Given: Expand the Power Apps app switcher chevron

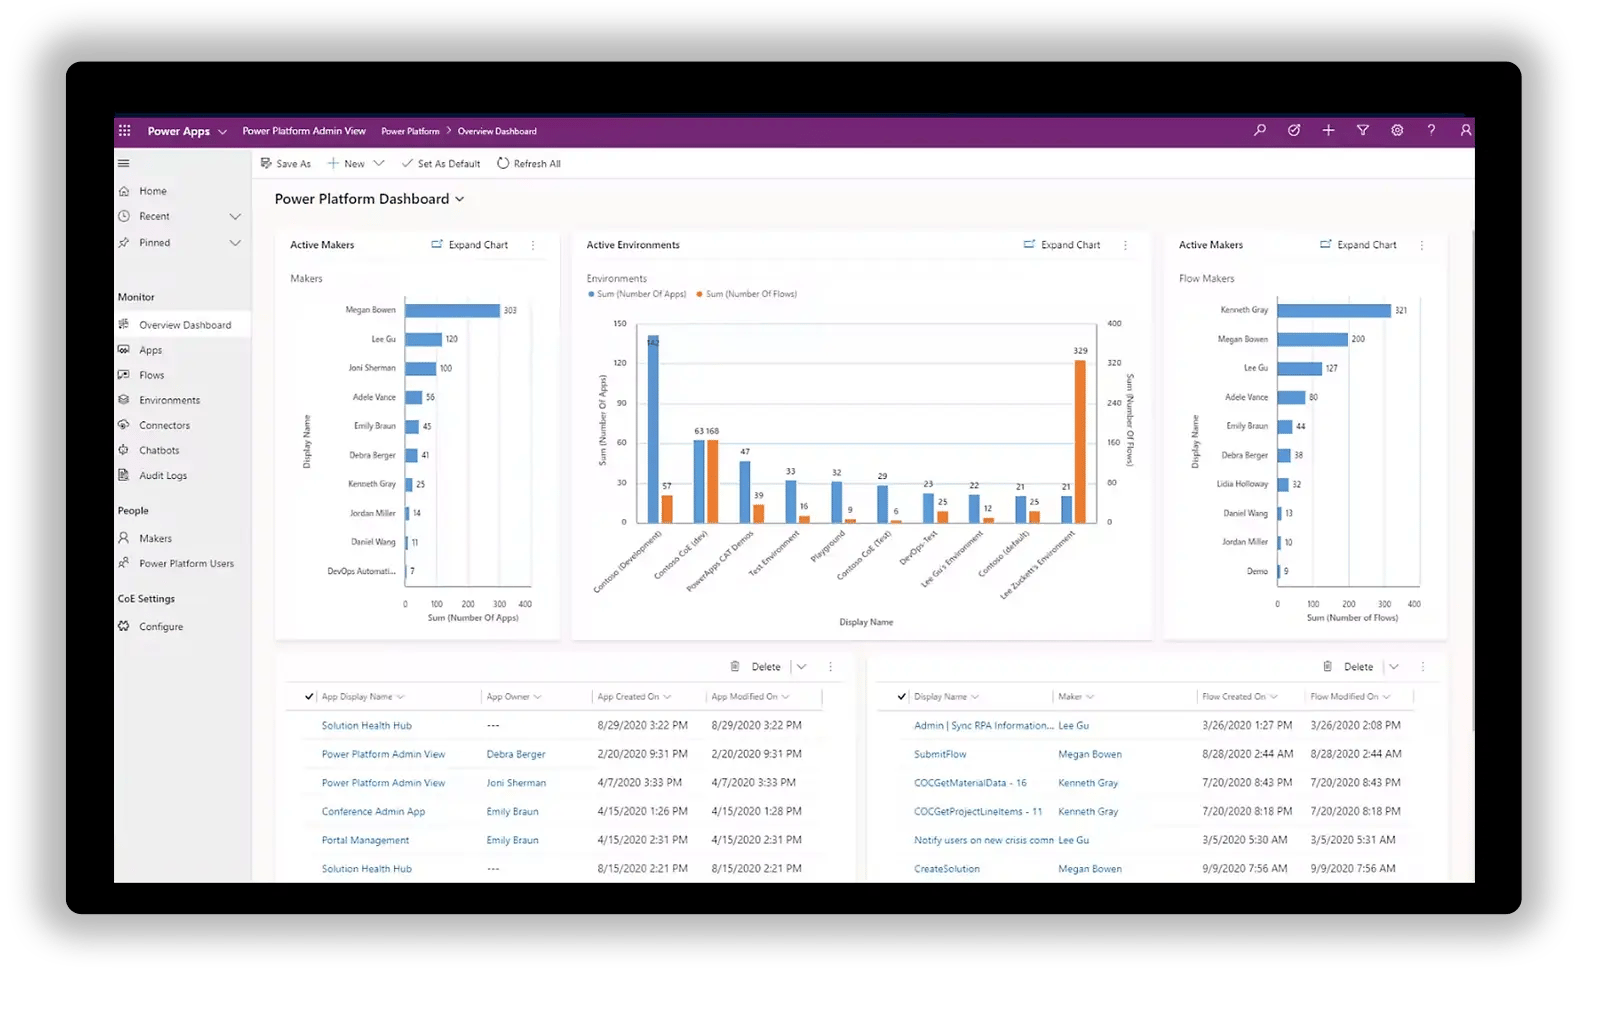Looking at the screenshot, I should [x=222, y=132].
